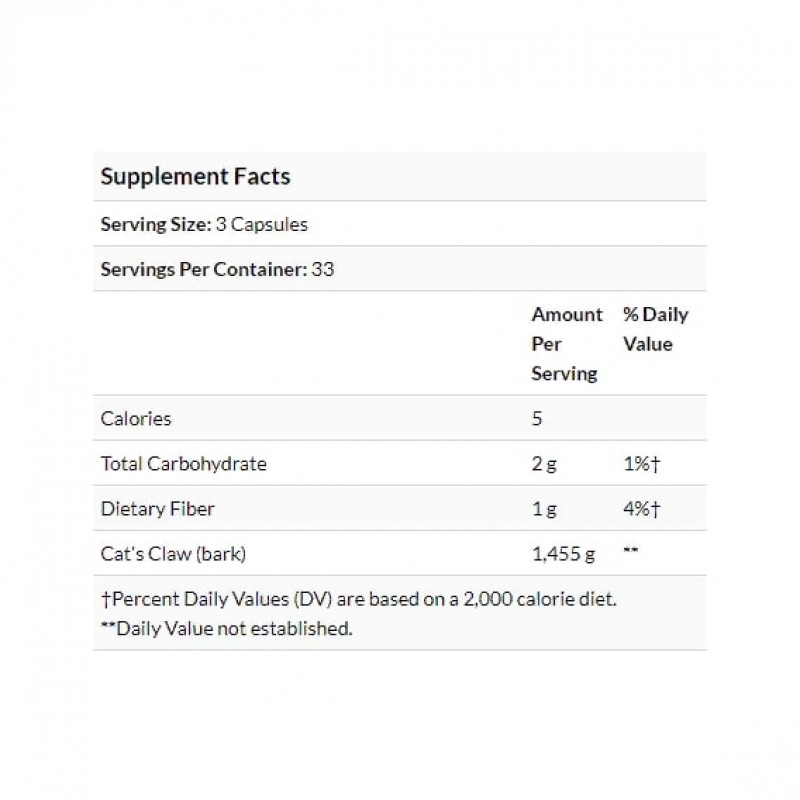Click the Calories amount of 5
Screen dimensions: 800x800
pos(537,418)
